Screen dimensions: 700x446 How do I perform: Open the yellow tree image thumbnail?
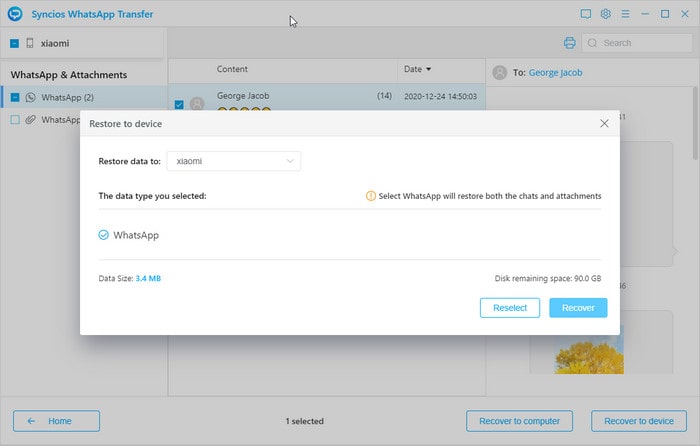[x=589, y=350]
